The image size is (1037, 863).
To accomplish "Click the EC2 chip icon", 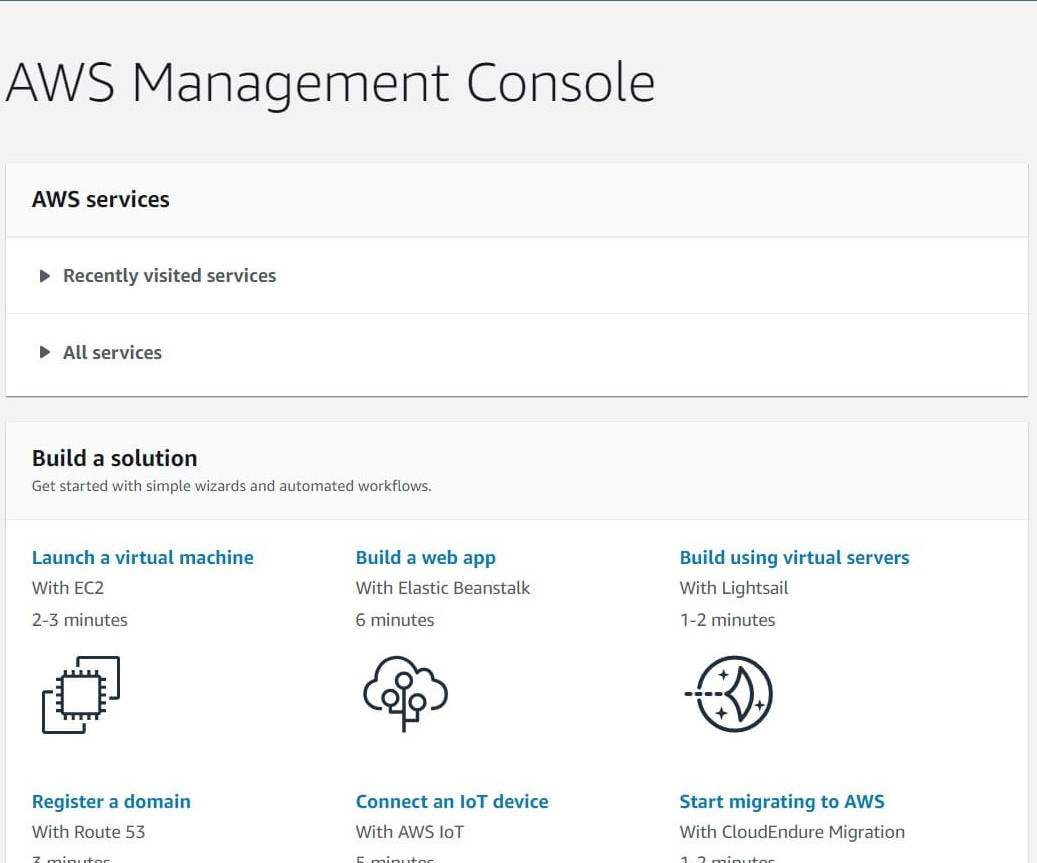I will (81, 694).
